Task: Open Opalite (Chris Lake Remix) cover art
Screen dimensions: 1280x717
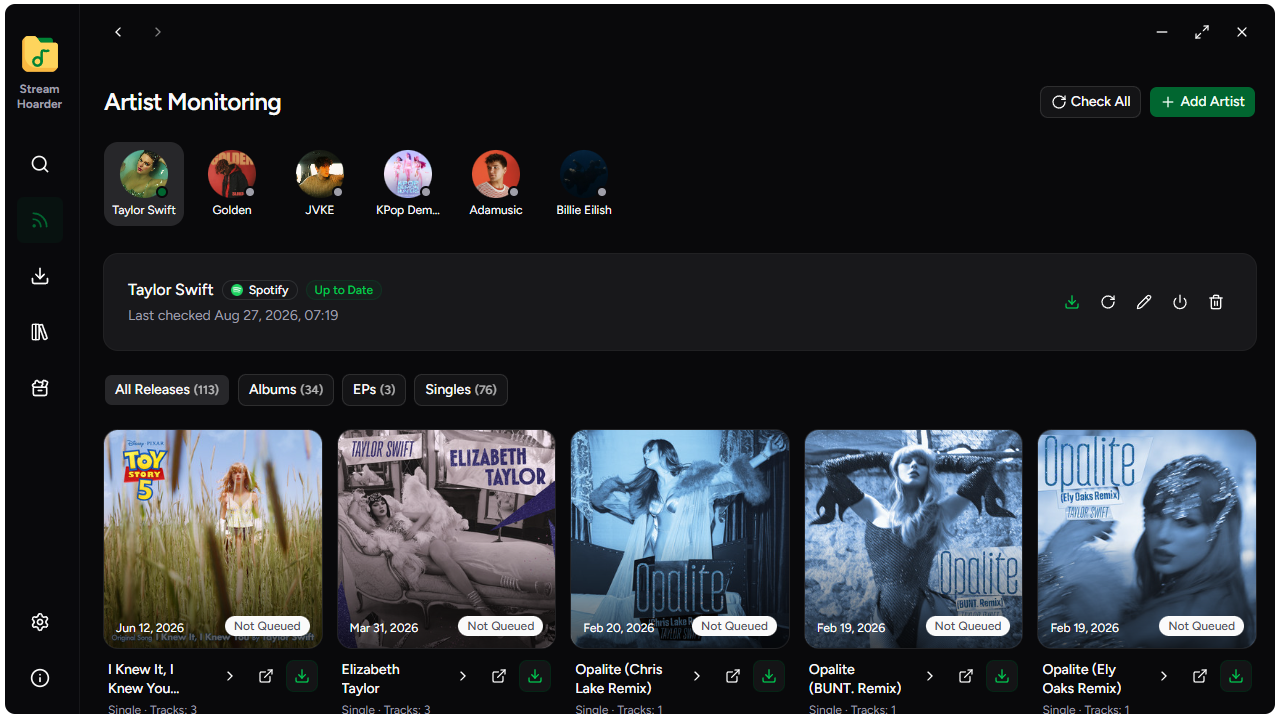Action: [x=680, y=539]
